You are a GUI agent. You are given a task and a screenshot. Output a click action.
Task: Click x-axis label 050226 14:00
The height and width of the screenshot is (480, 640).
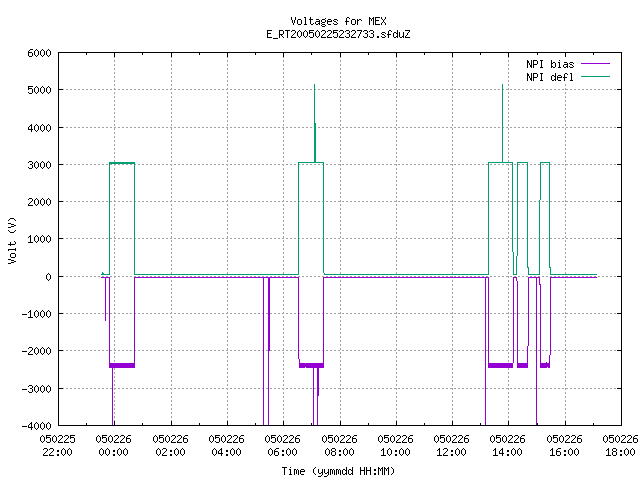507,445
